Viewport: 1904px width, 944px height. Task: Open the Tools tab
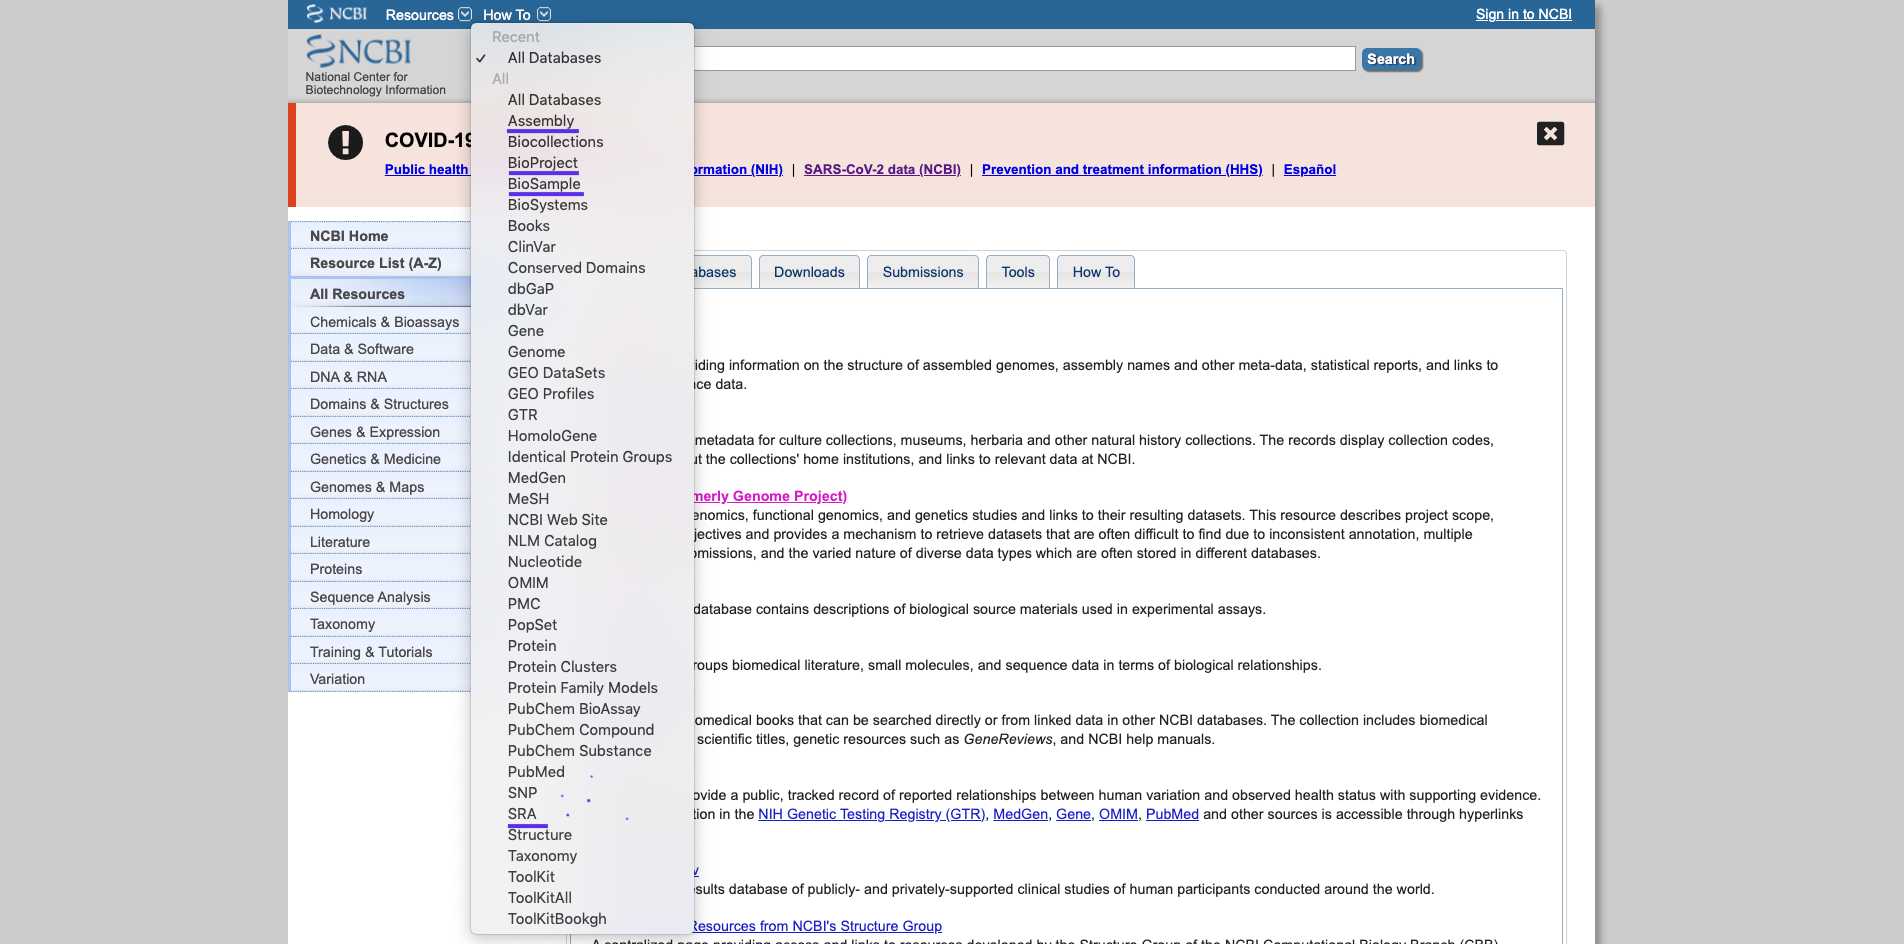(1017, 272)
